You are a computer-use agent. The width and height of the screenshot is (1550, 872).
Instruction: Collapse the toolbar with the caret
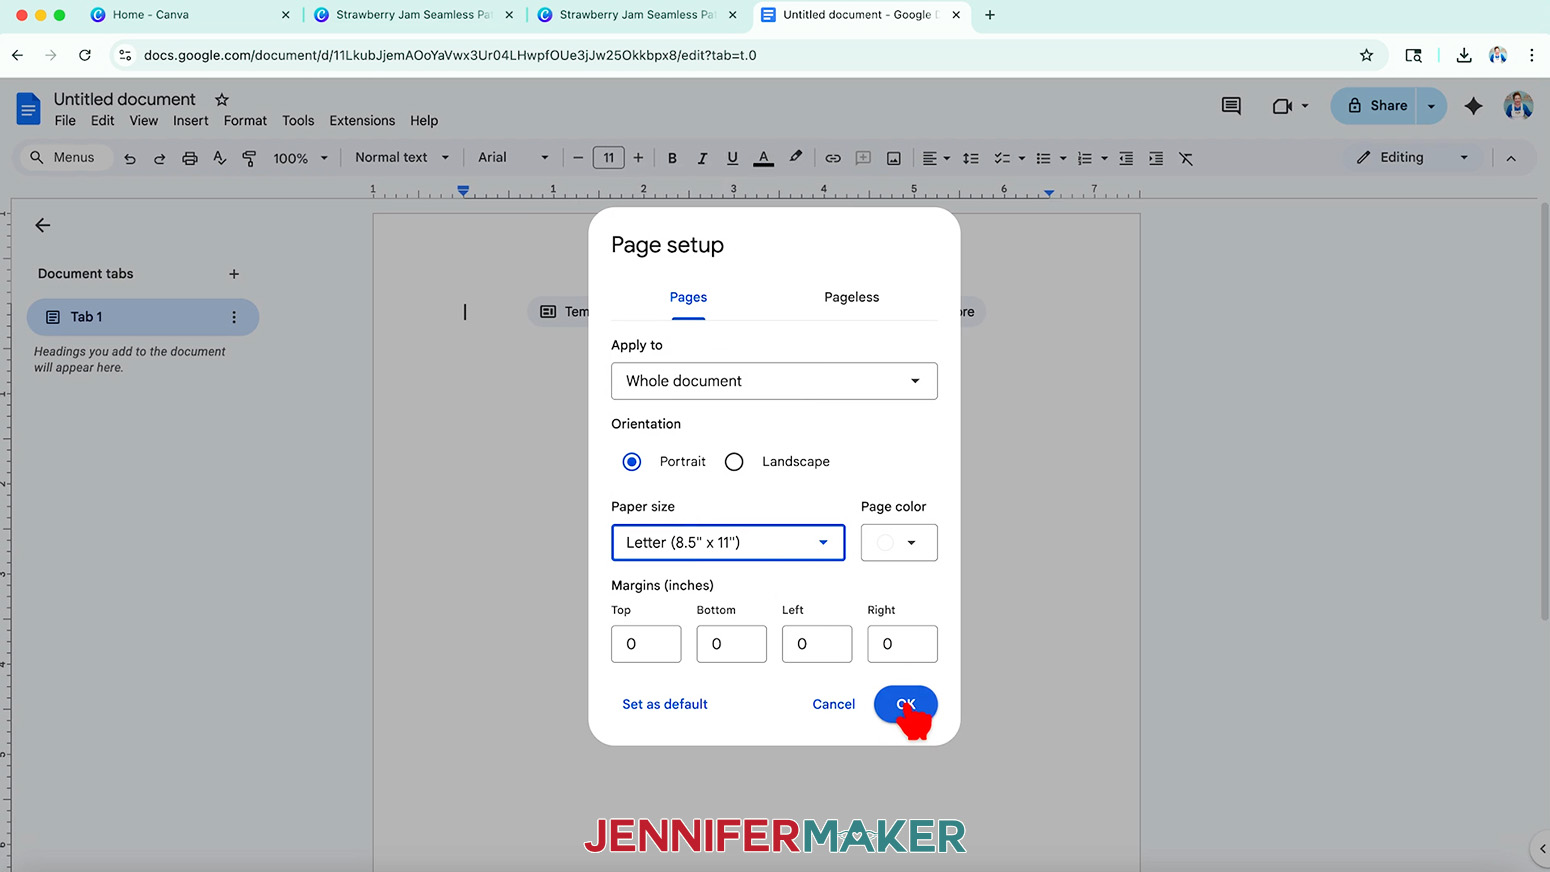click(1511, 158)
